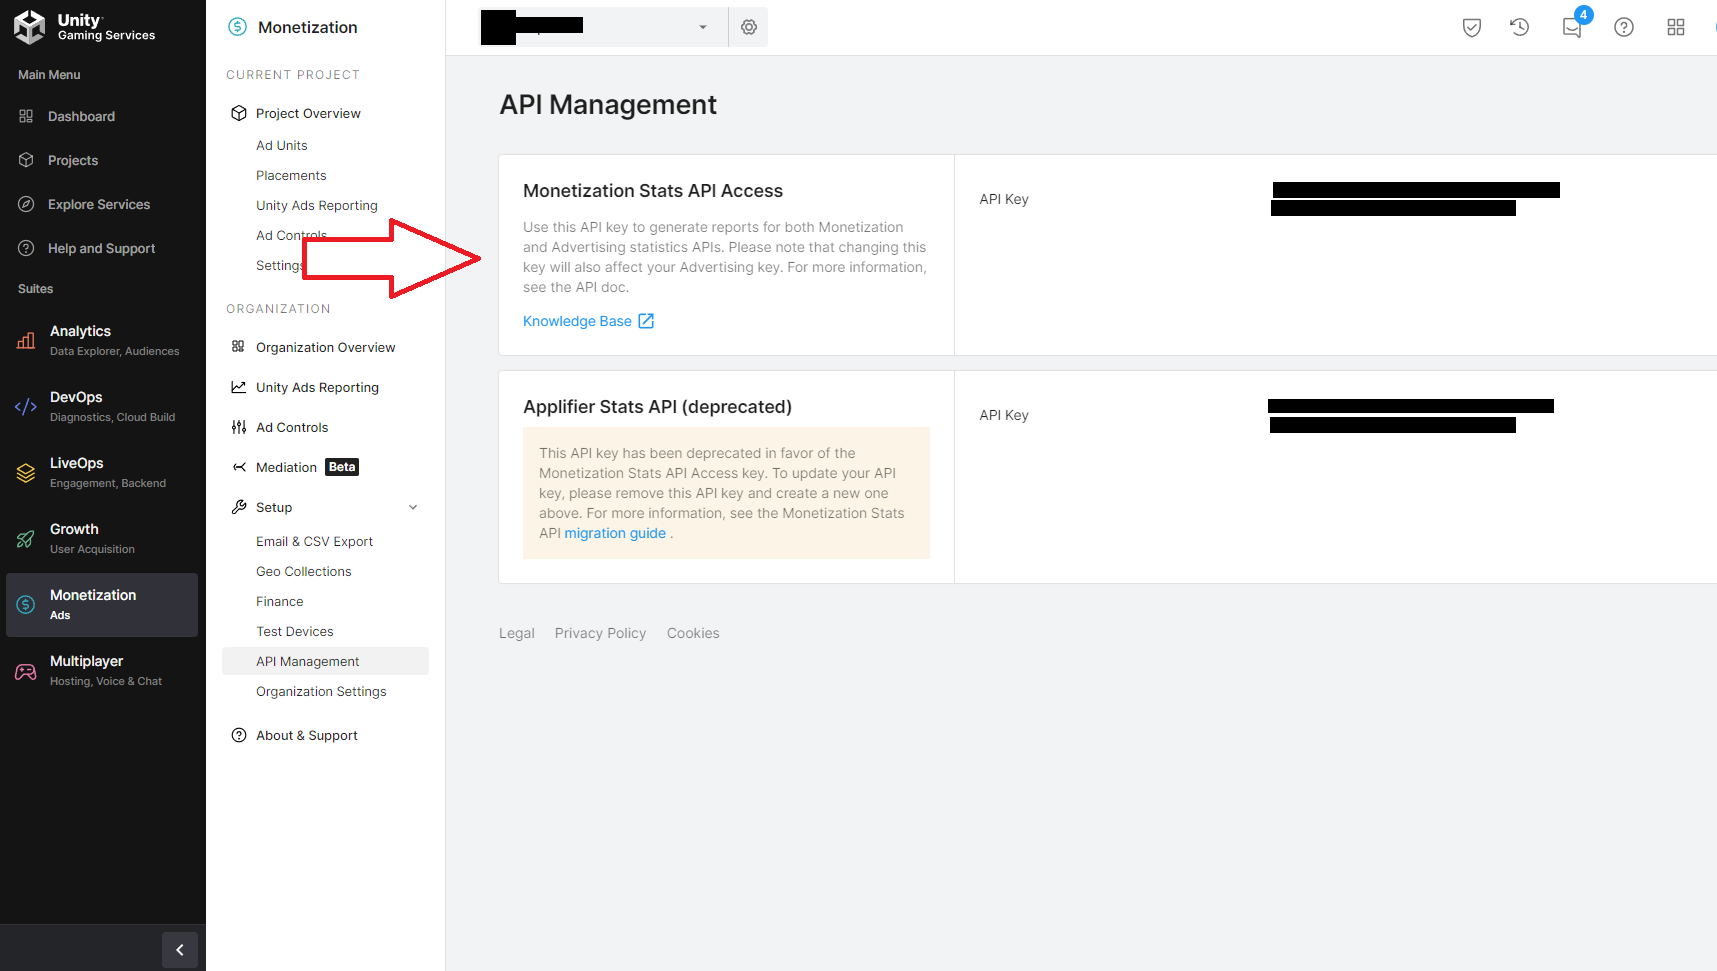Click the Monetization dollar icon in sidebar
This screenshot has height=971, width=1717.
pyautogui.click(x=26, y=604)
